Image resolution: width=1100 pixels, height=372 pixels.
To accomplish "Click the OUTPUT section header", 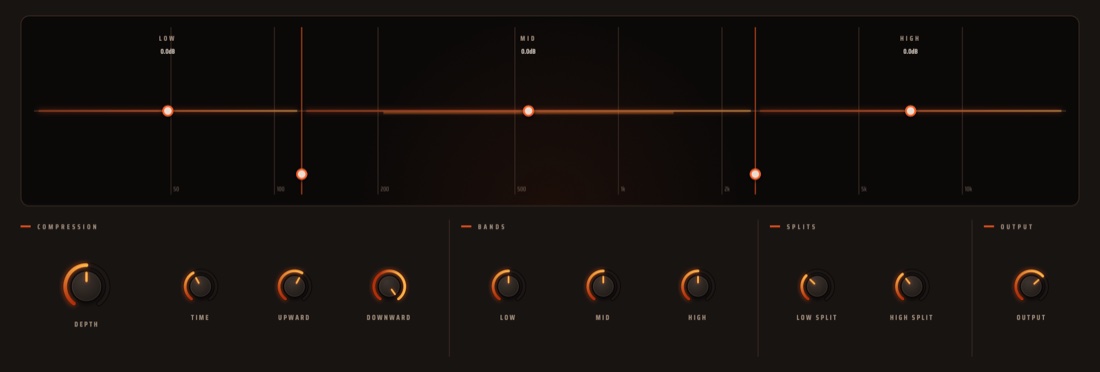I will click(x=1017, y=227).
